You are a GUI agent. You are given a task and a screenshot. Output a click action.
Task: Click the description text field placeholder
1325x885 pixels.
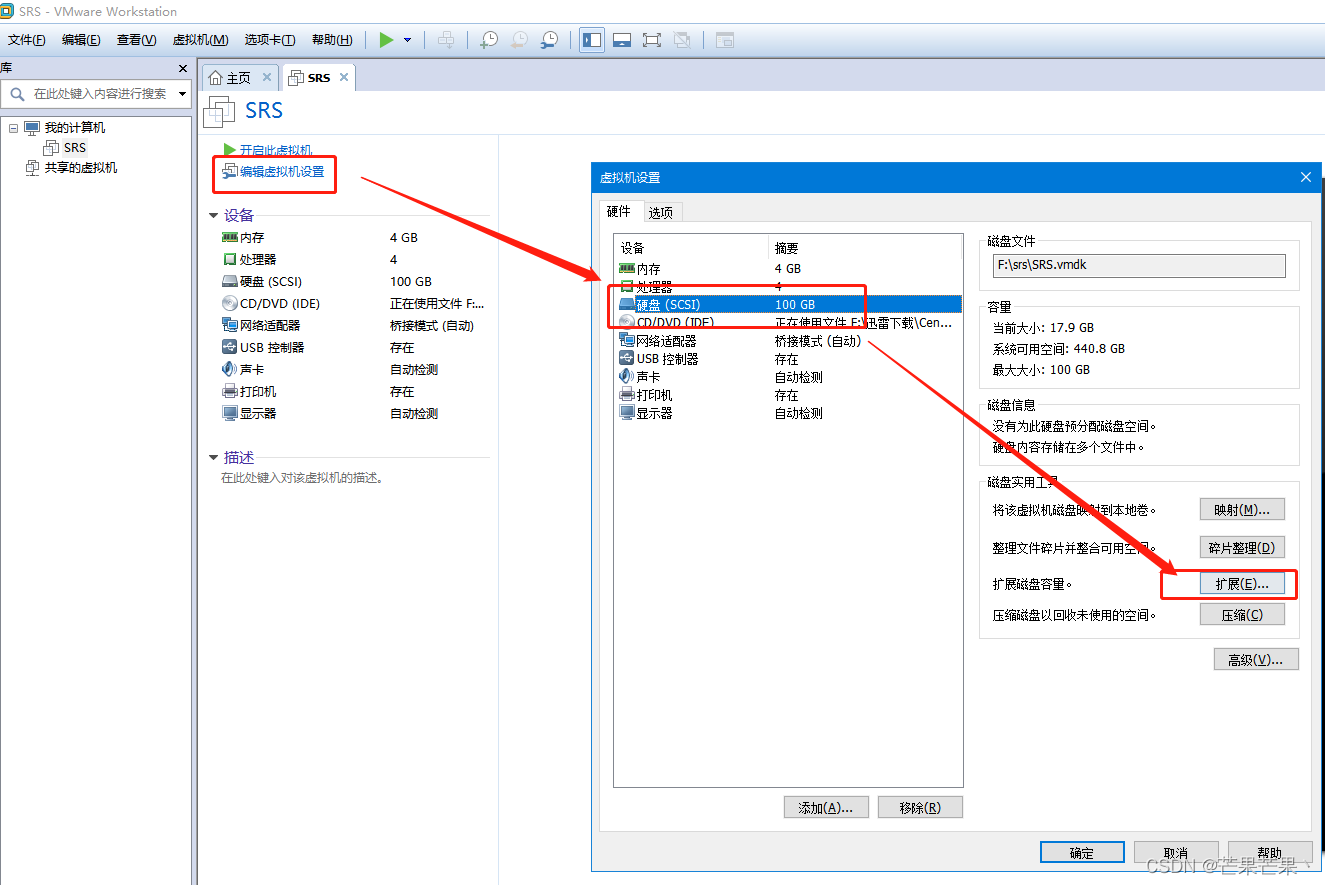(302, 478)
